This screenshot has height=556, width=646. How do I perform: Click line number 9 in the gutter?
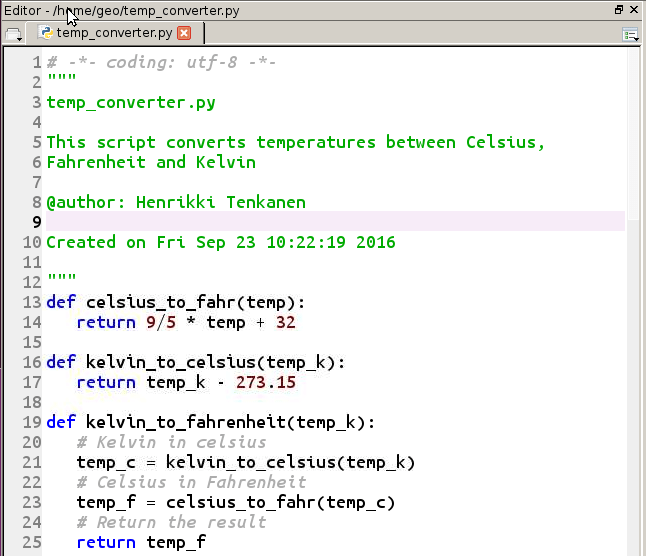click(x=37, y=222)
